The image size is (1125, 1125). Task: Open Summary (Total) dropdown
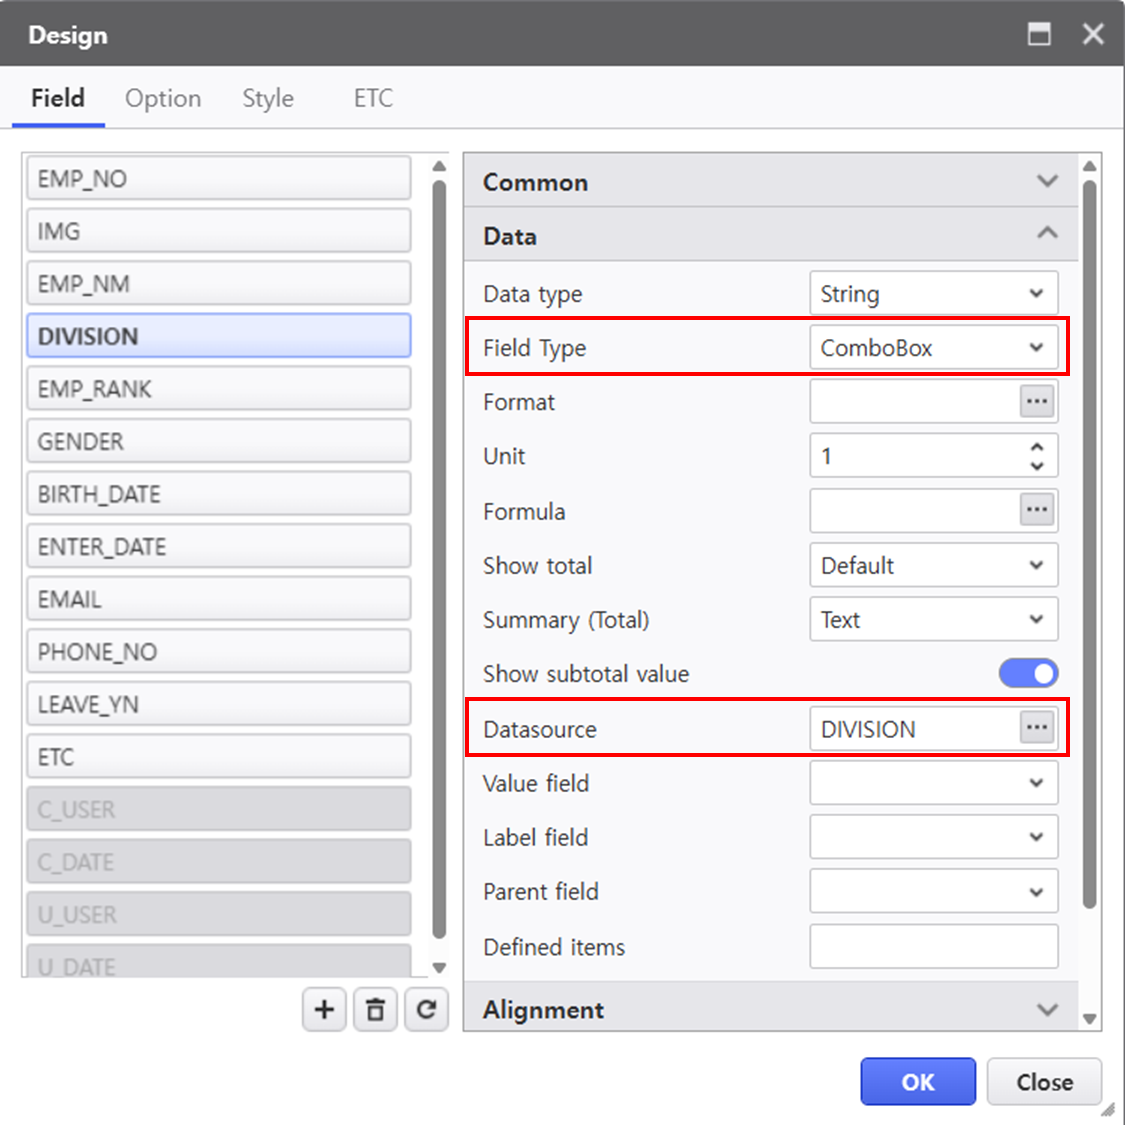pyautogui.click(x=933, y=619)
